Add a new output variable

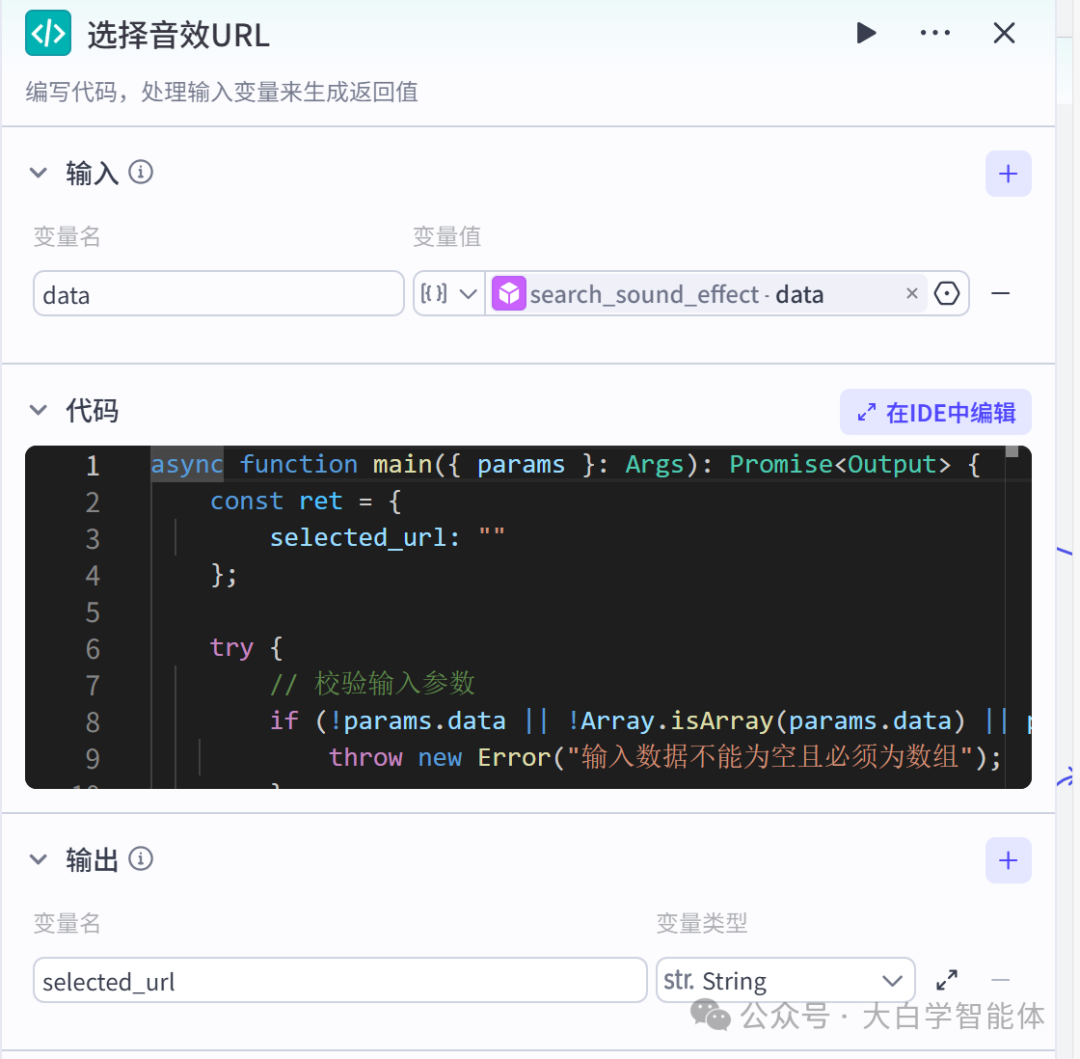[x=1008, y=860]
